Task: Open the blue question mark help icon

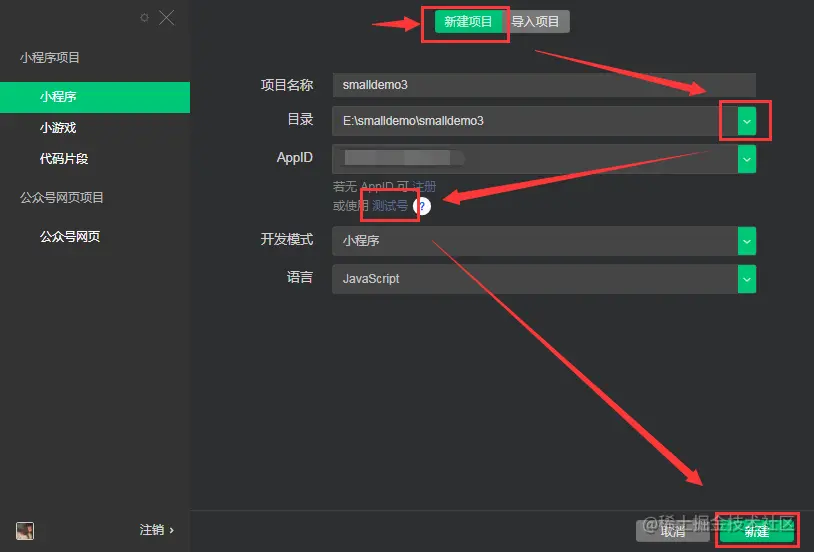Action: point(422,206)
